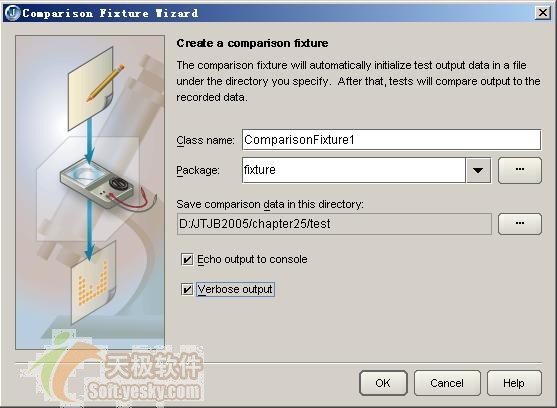Click the JBuilder icon in the title bar

(13, 13)
